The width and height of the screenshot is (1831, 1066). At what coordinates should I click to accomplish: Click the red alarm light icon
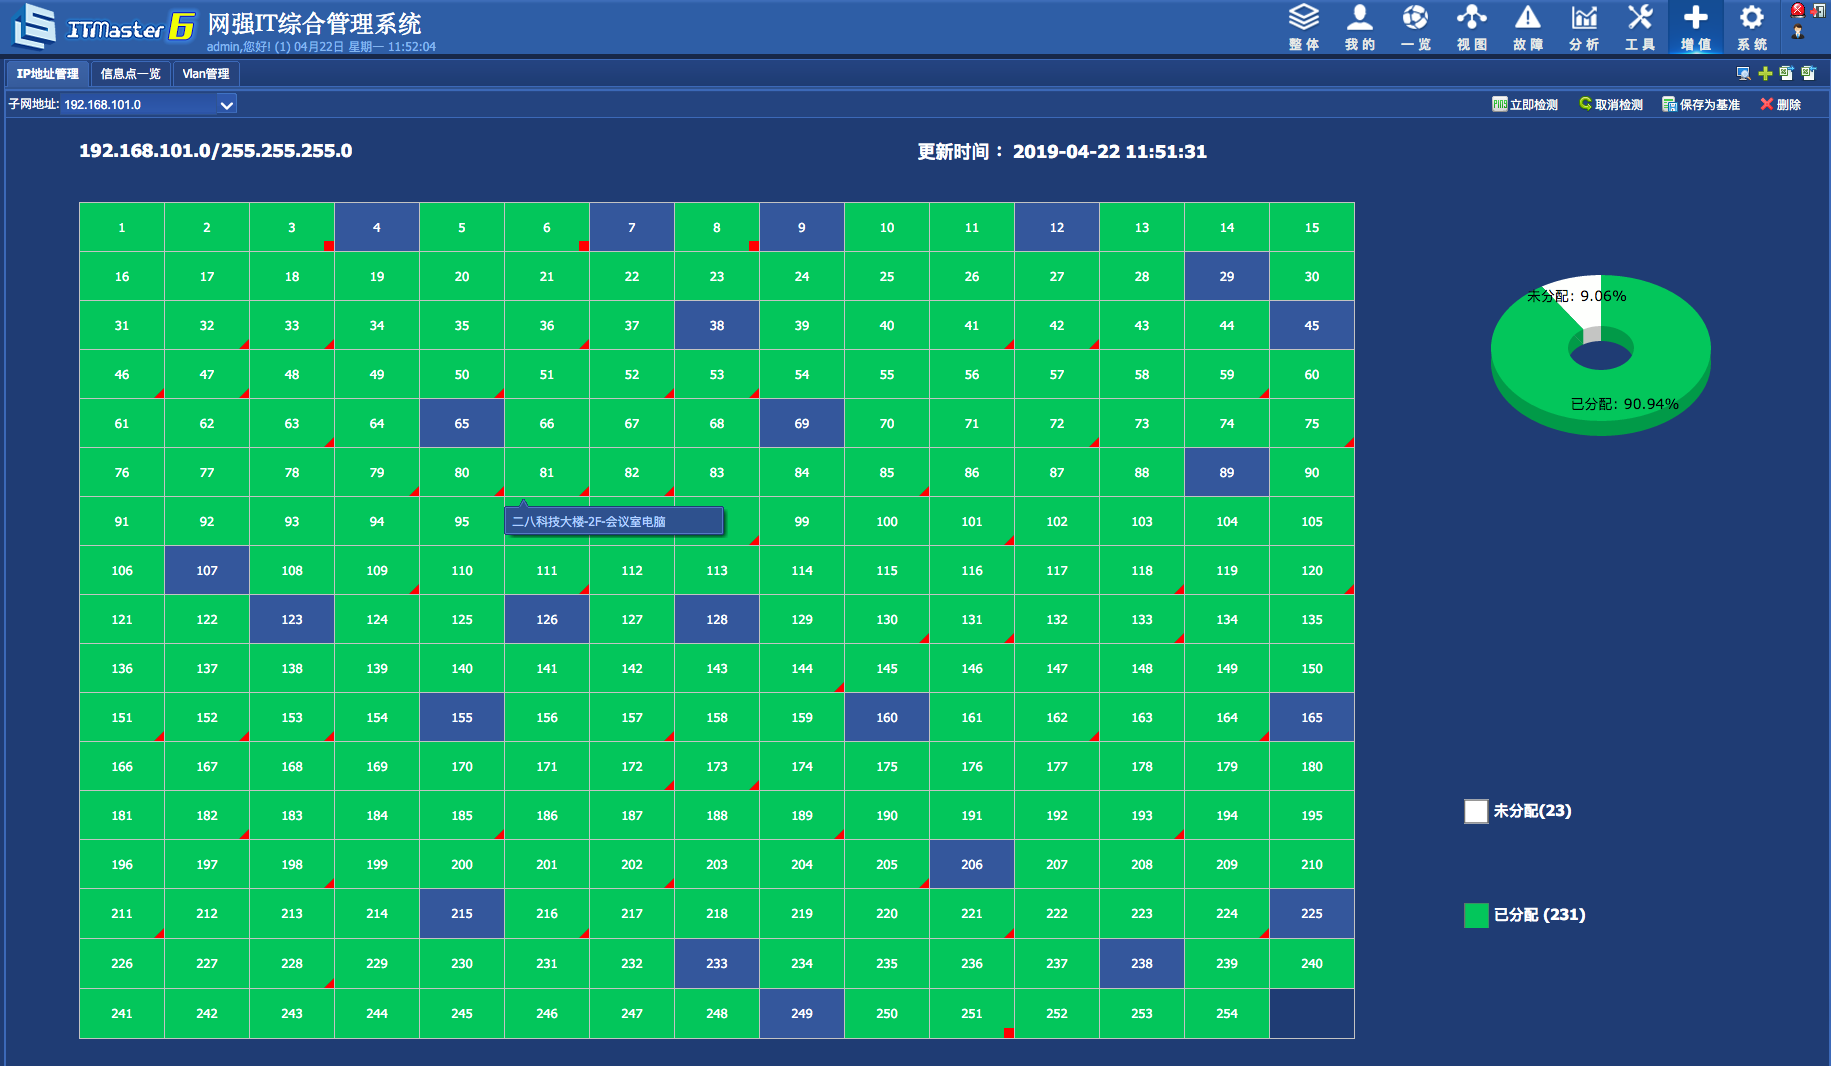[1798, 10]
